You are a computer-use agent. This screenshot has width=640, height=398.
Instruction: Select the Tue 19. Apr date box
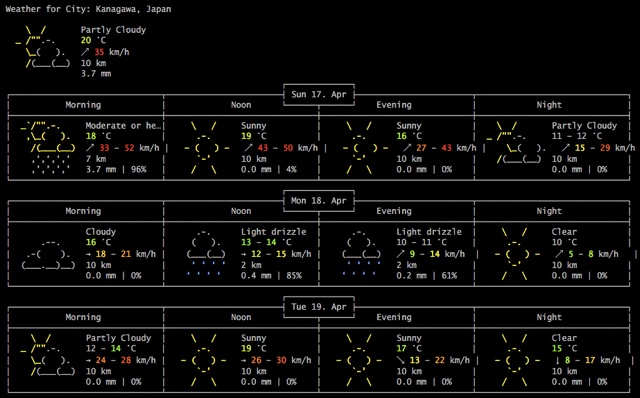click(319, 307)
